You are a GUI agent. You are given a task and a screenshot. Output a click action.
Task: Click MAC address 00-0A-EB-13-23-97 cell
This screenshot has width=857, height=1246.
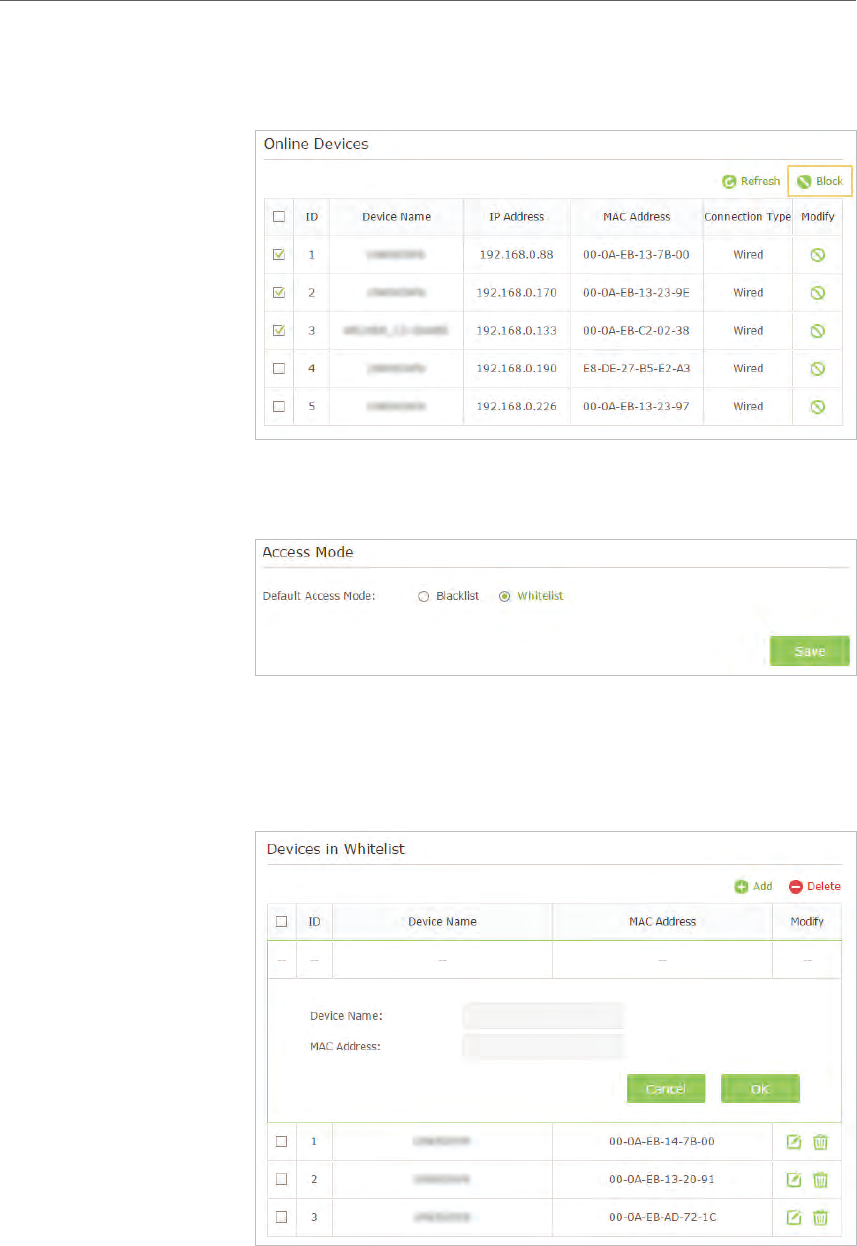[x=636, y=407]
